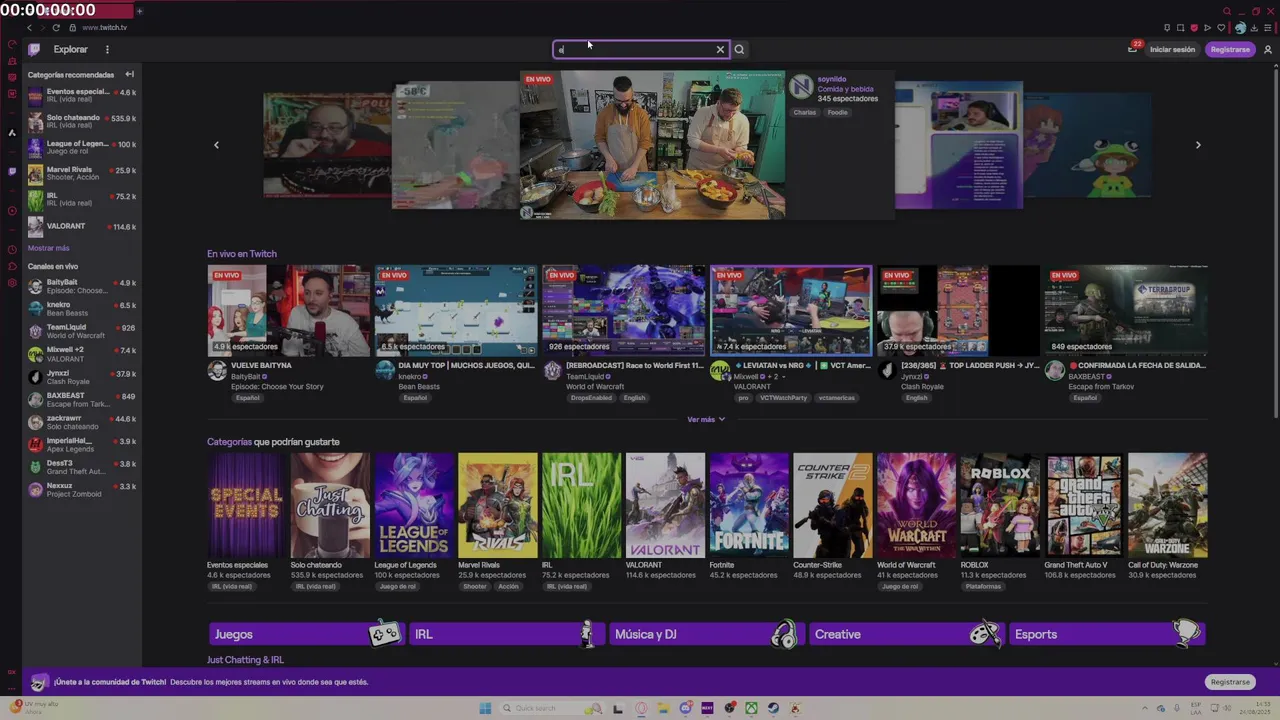Click the Categorías link heading
Image resolution: width=1280 pixels, height=720 pixels.
pos(229,442)
